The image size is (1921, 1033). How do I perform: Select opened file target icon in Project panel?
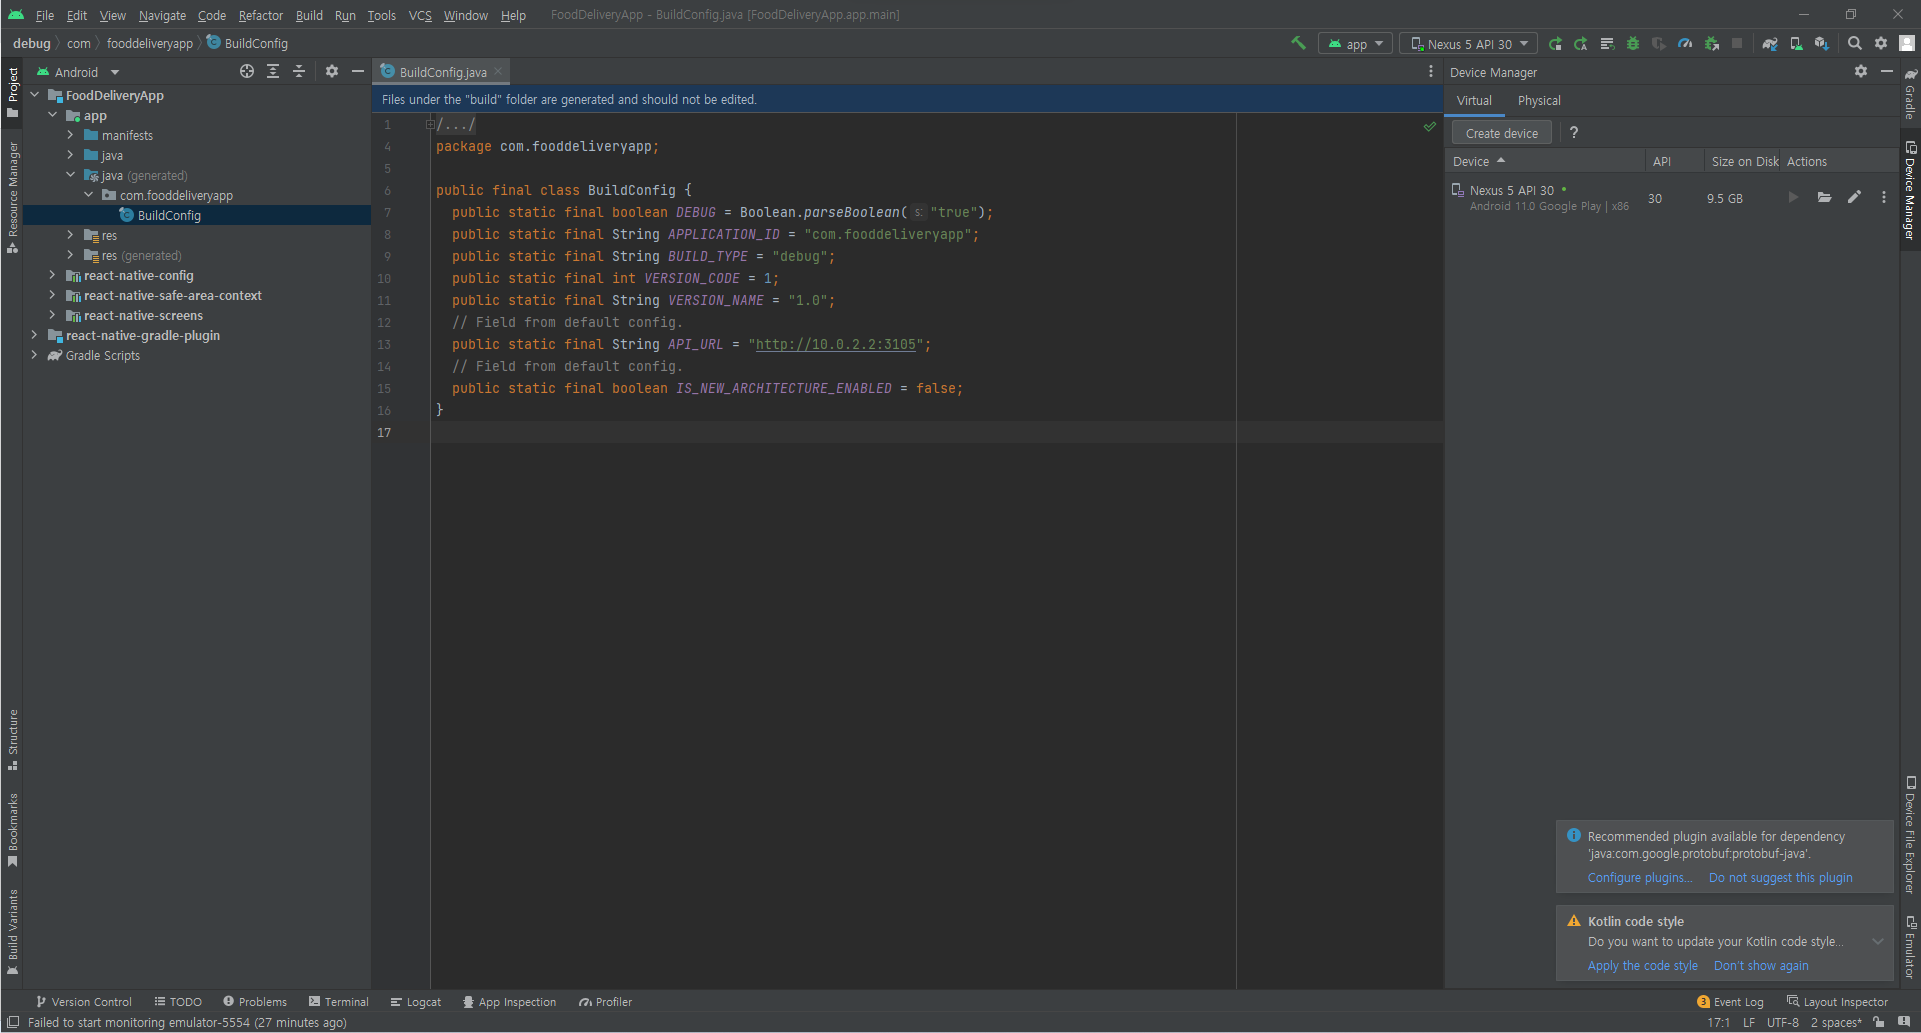point(247,71)
